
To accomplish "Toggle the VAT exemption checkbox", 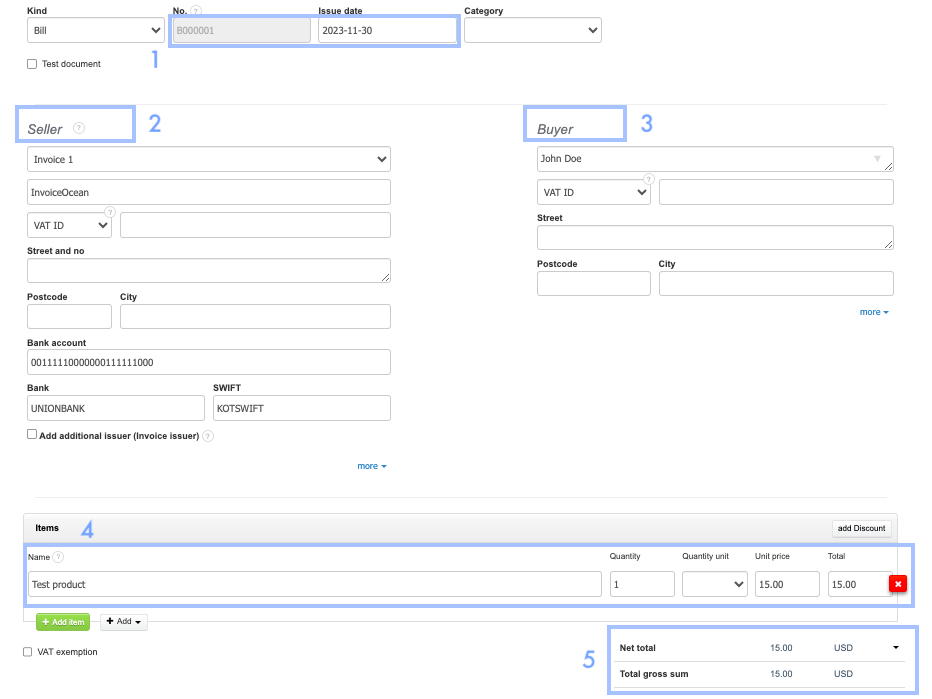I will (28, 652).
